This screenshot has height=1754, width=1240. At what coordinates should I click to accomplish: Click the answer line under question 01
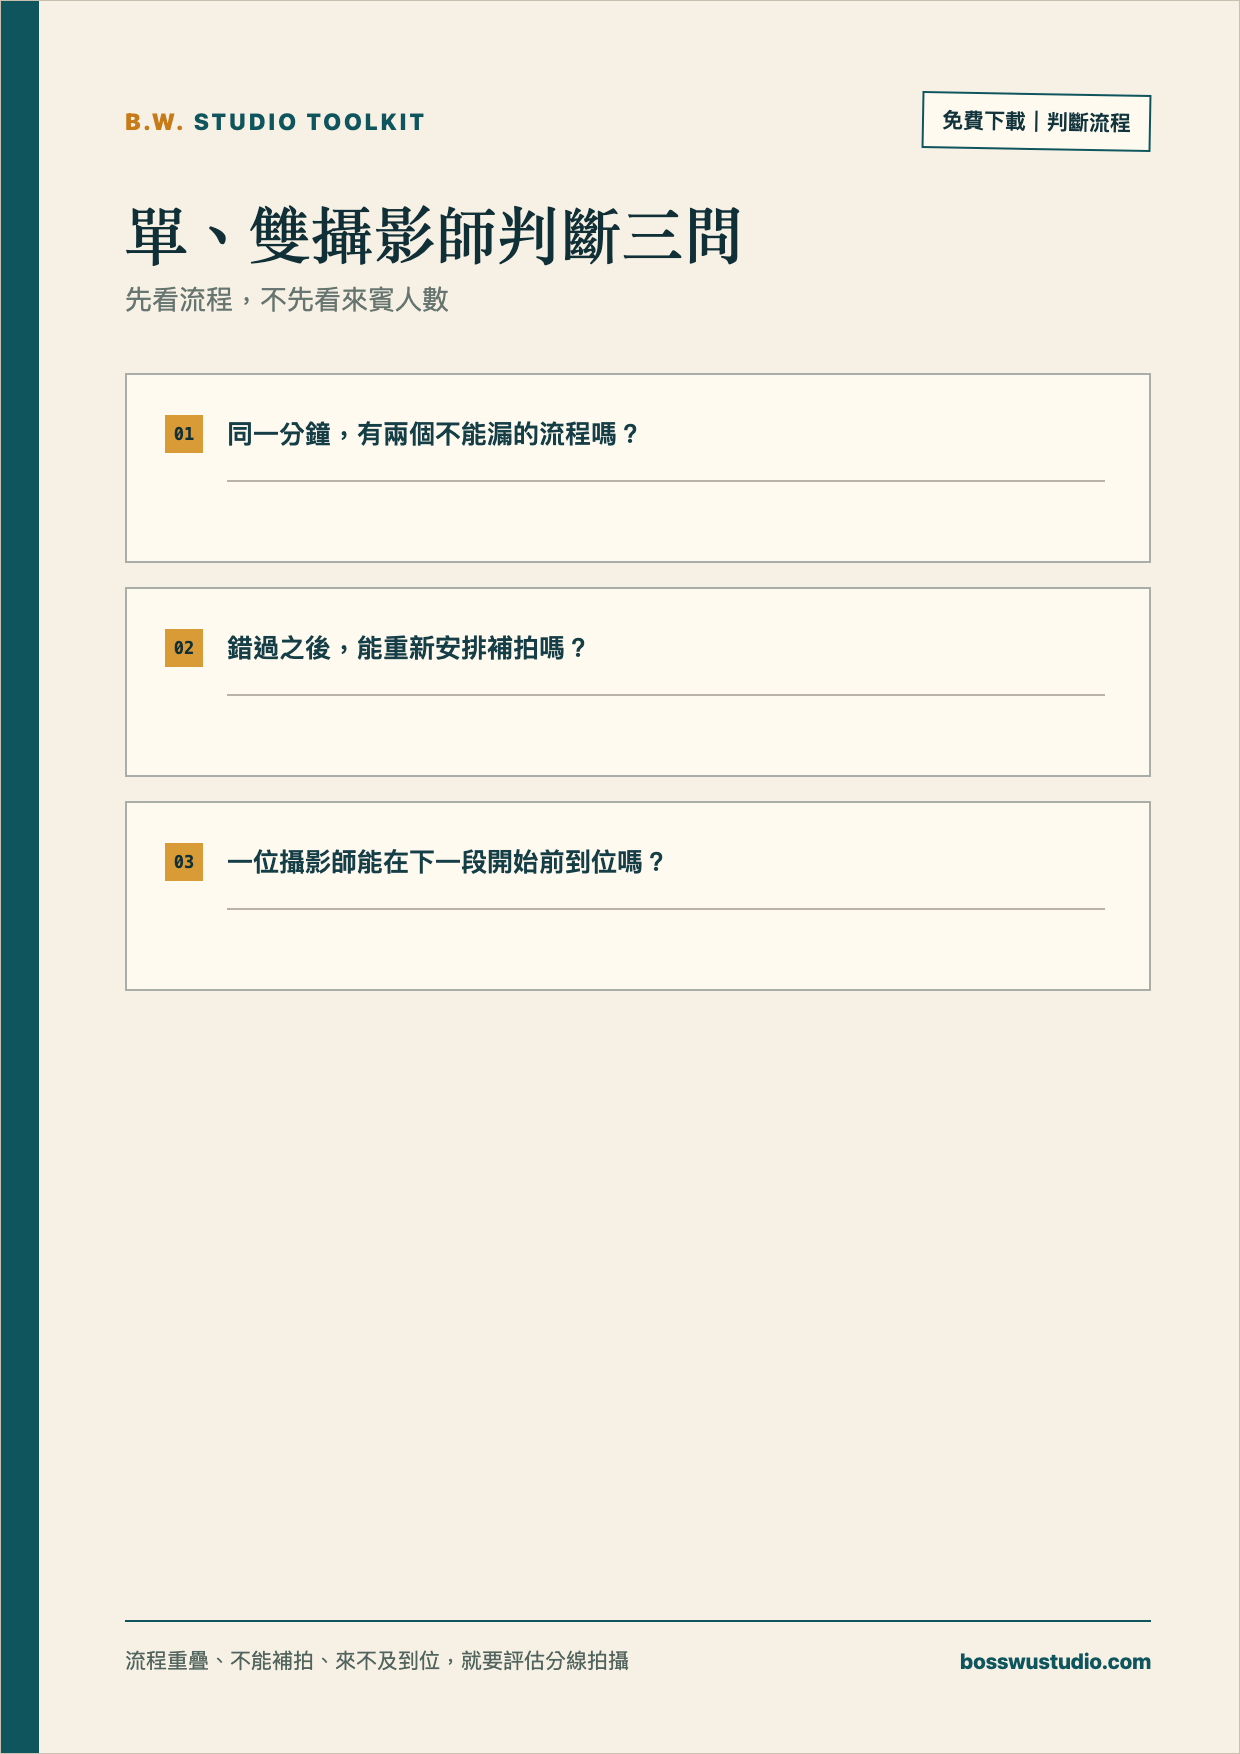666,481
